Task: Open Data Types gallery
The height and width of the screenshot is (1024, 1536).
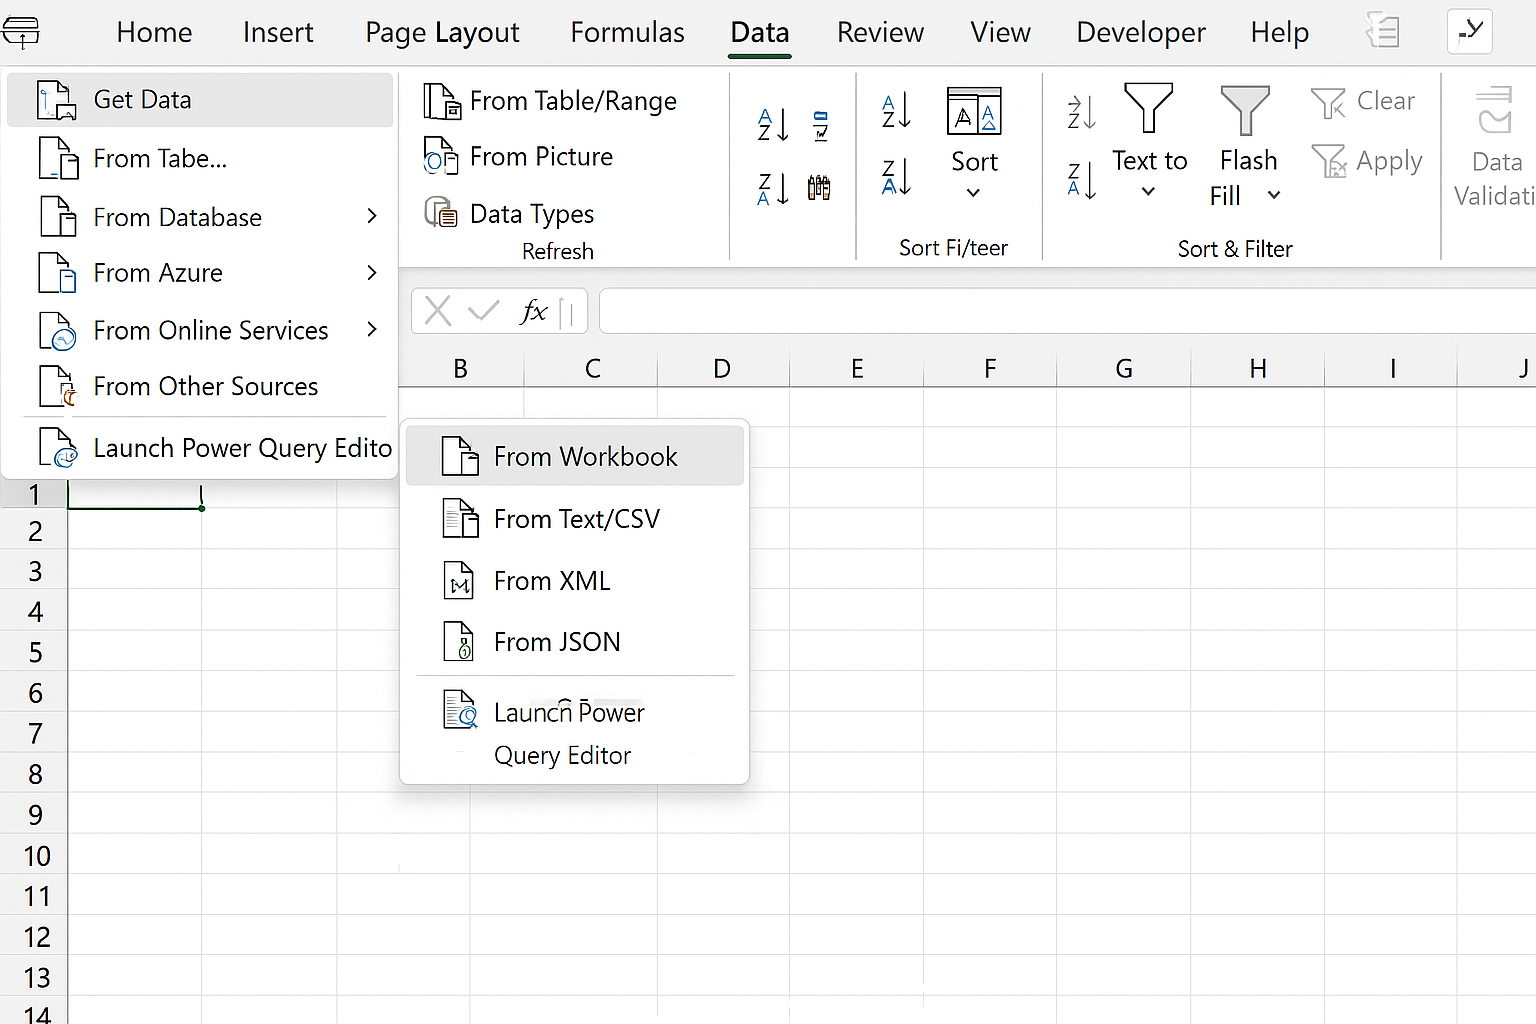Action: 510,213
